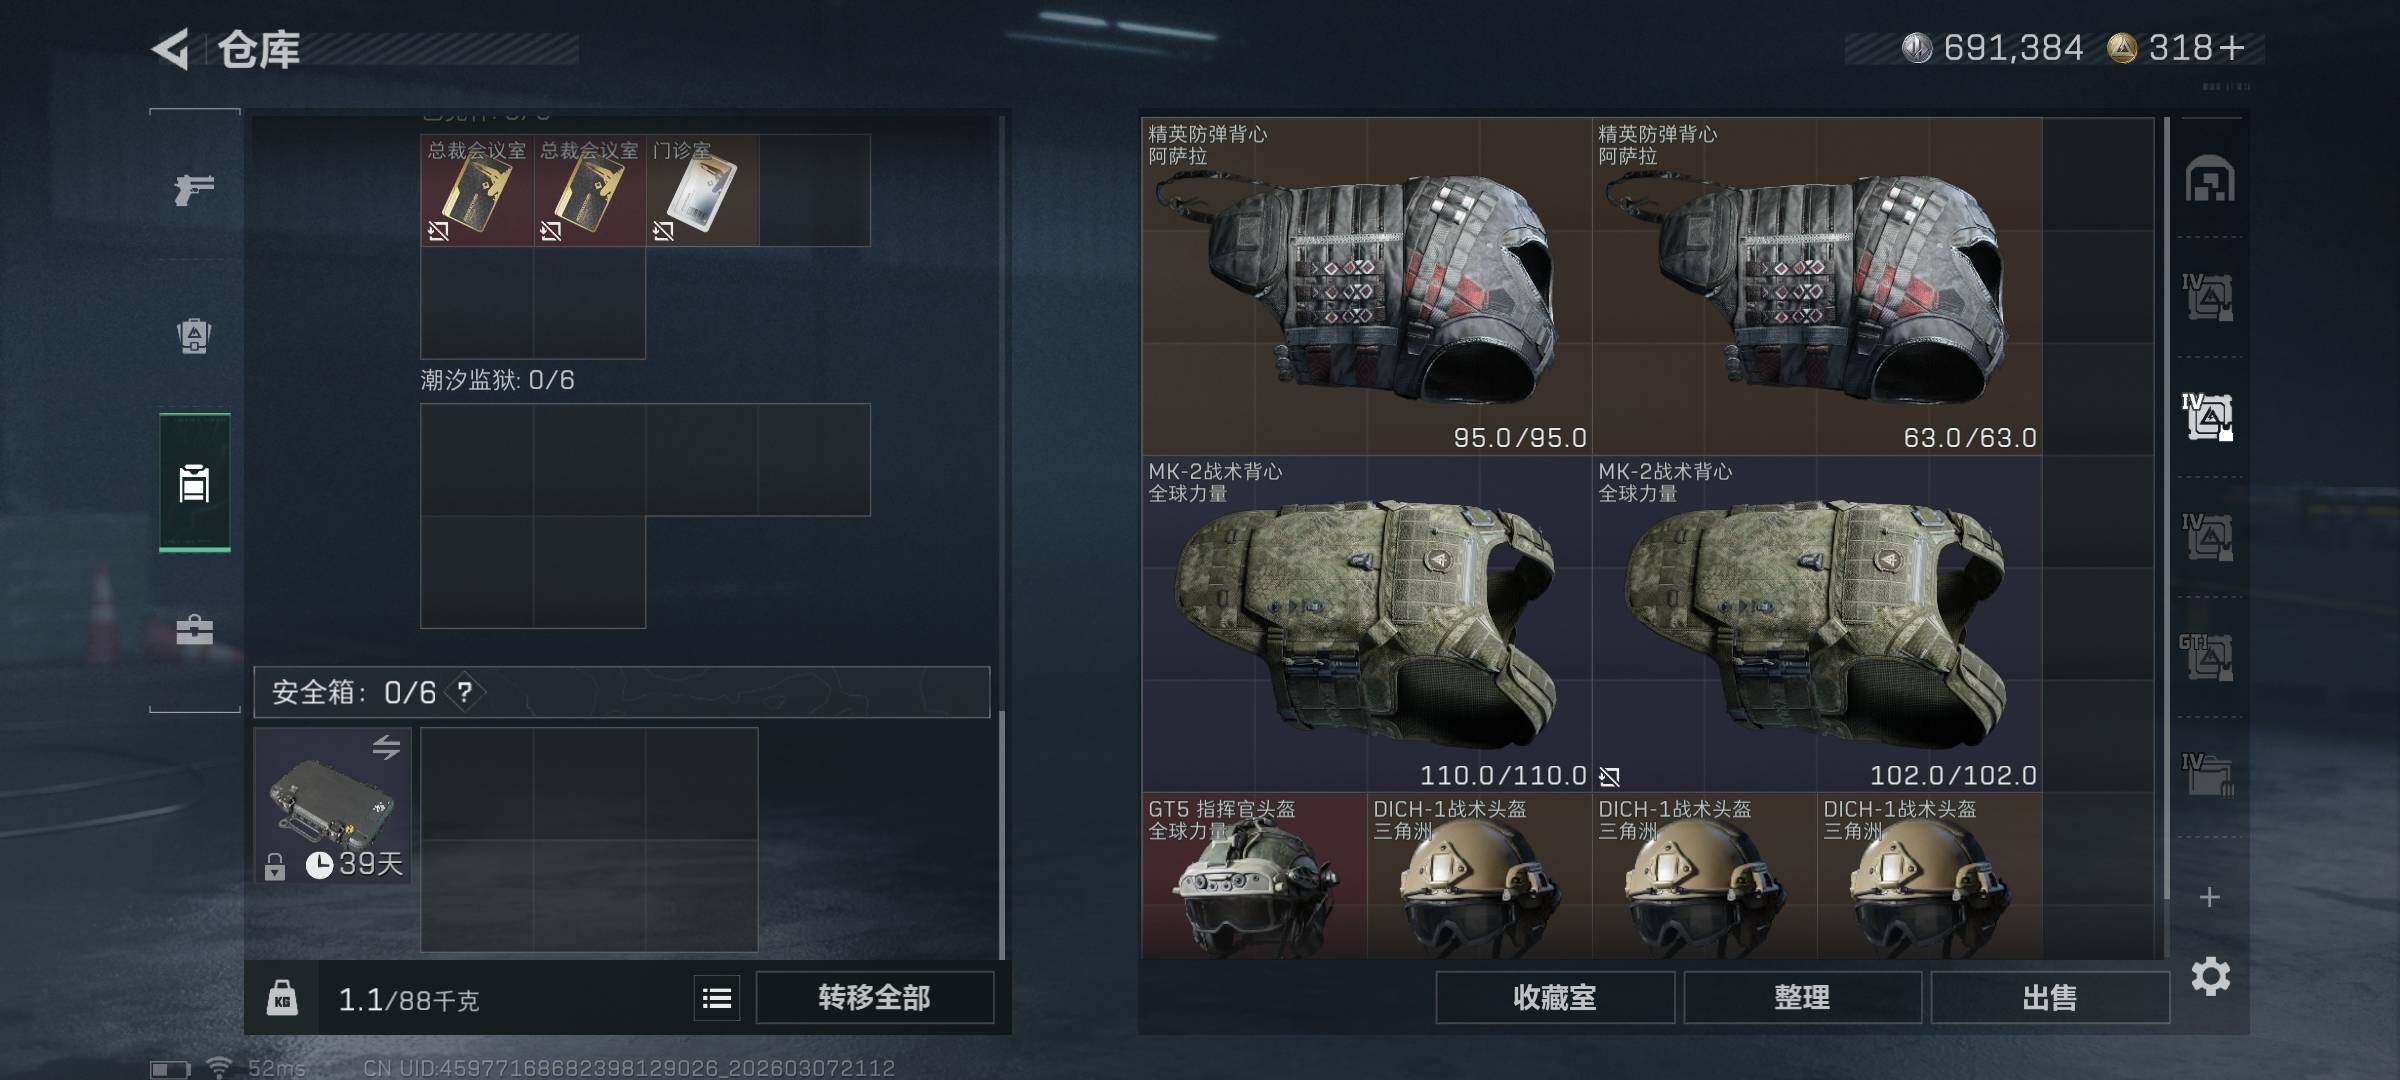Click the warehouse scrollbar on right panel

tap(2166, 510)
